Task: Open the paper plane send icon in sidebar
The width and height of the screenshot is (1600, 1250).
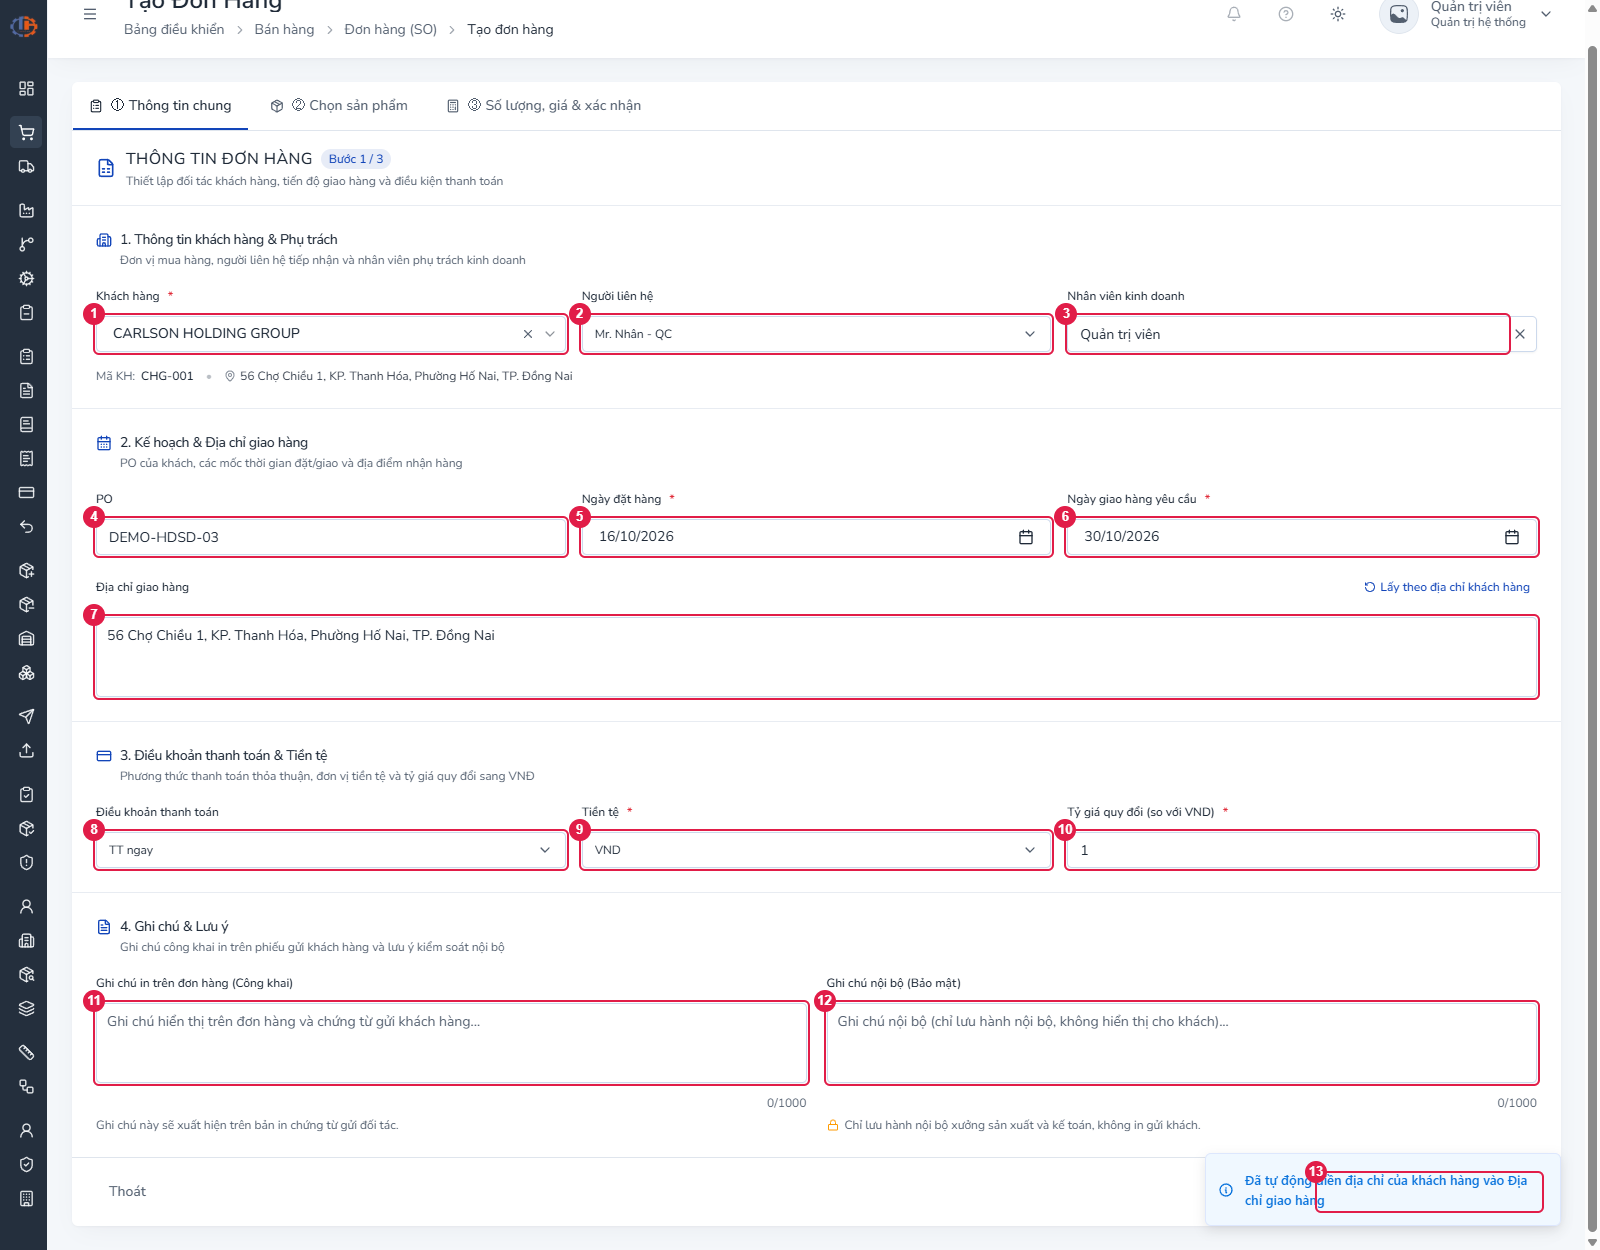Action: click(x=27, y=716)
